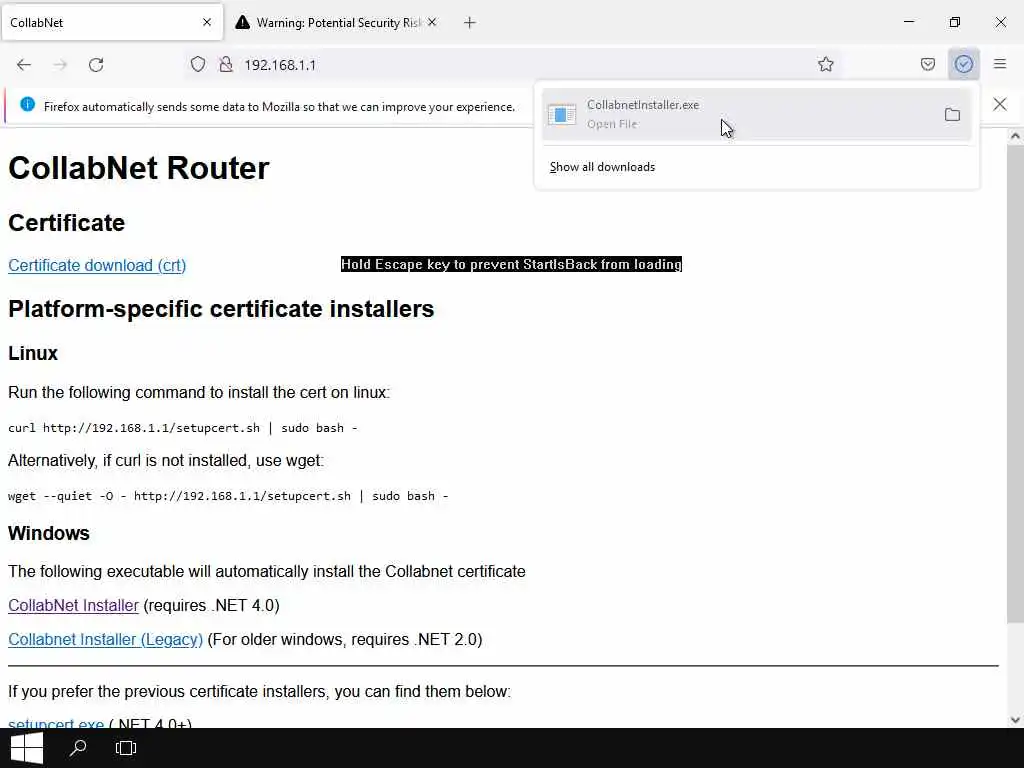
Task: Click the wget --quiet command text
Action: click(x=228, y=496)
